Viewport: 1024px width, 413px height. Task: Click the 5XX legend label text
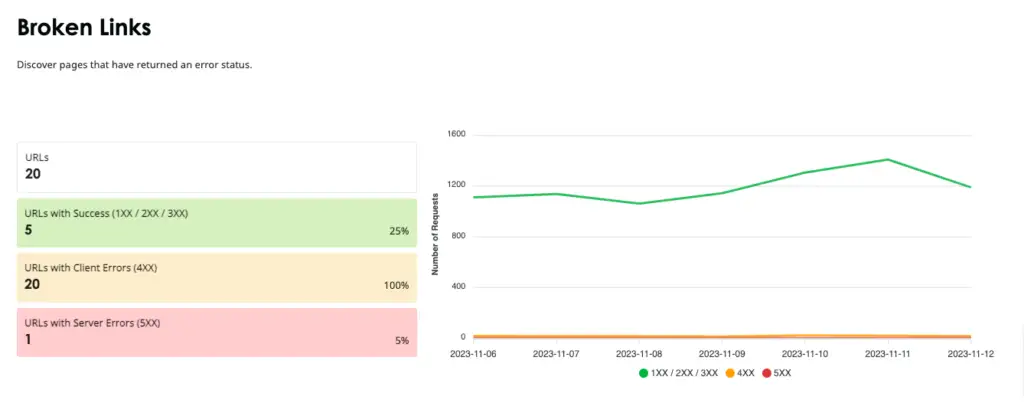(782, 373)
